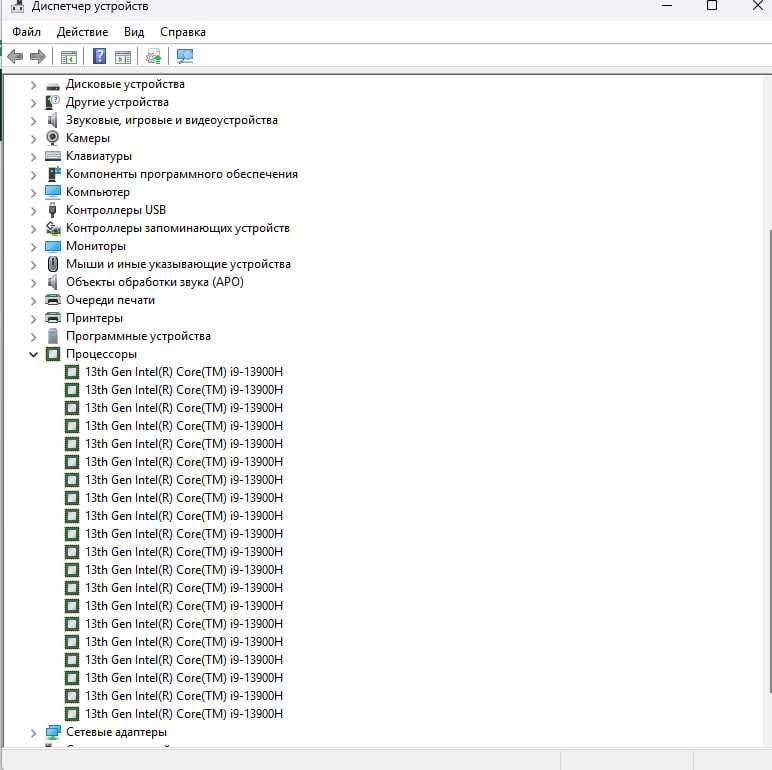Maximize the Диспетчер устройств window
The width and height of the screenshot is (772, 770).
[711, 5]
